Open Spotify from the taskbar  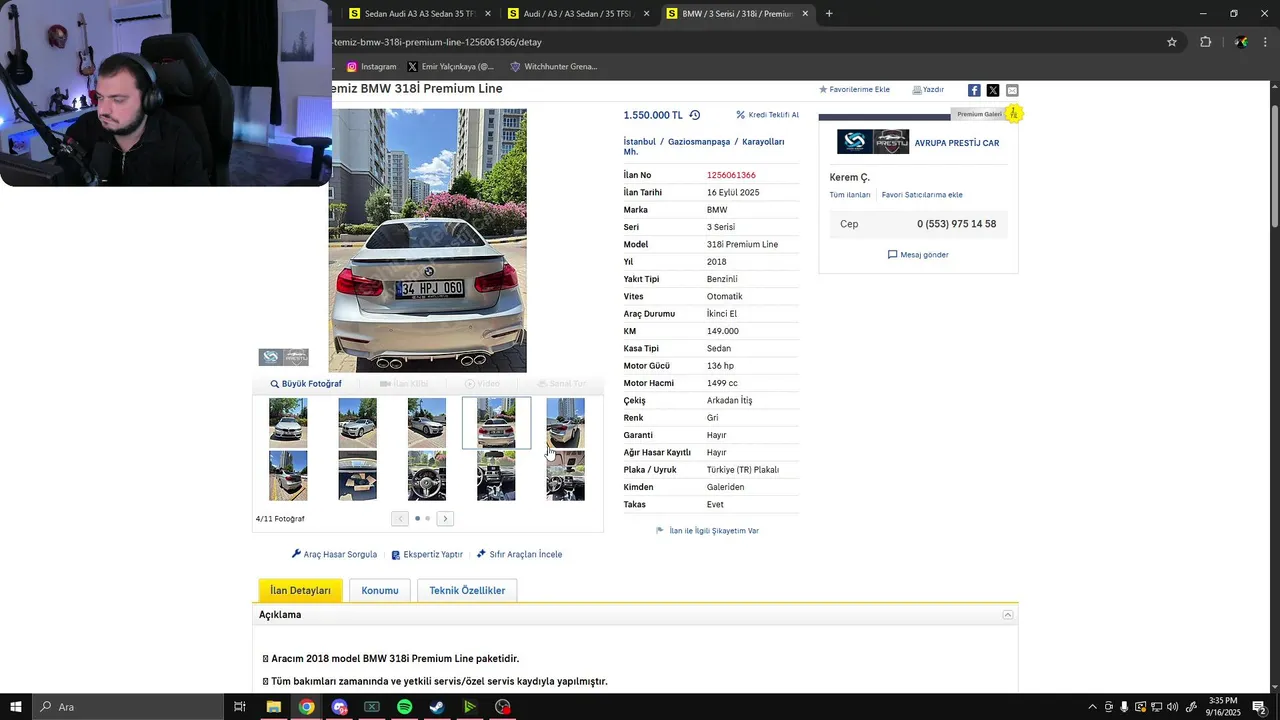click(404, 707)
